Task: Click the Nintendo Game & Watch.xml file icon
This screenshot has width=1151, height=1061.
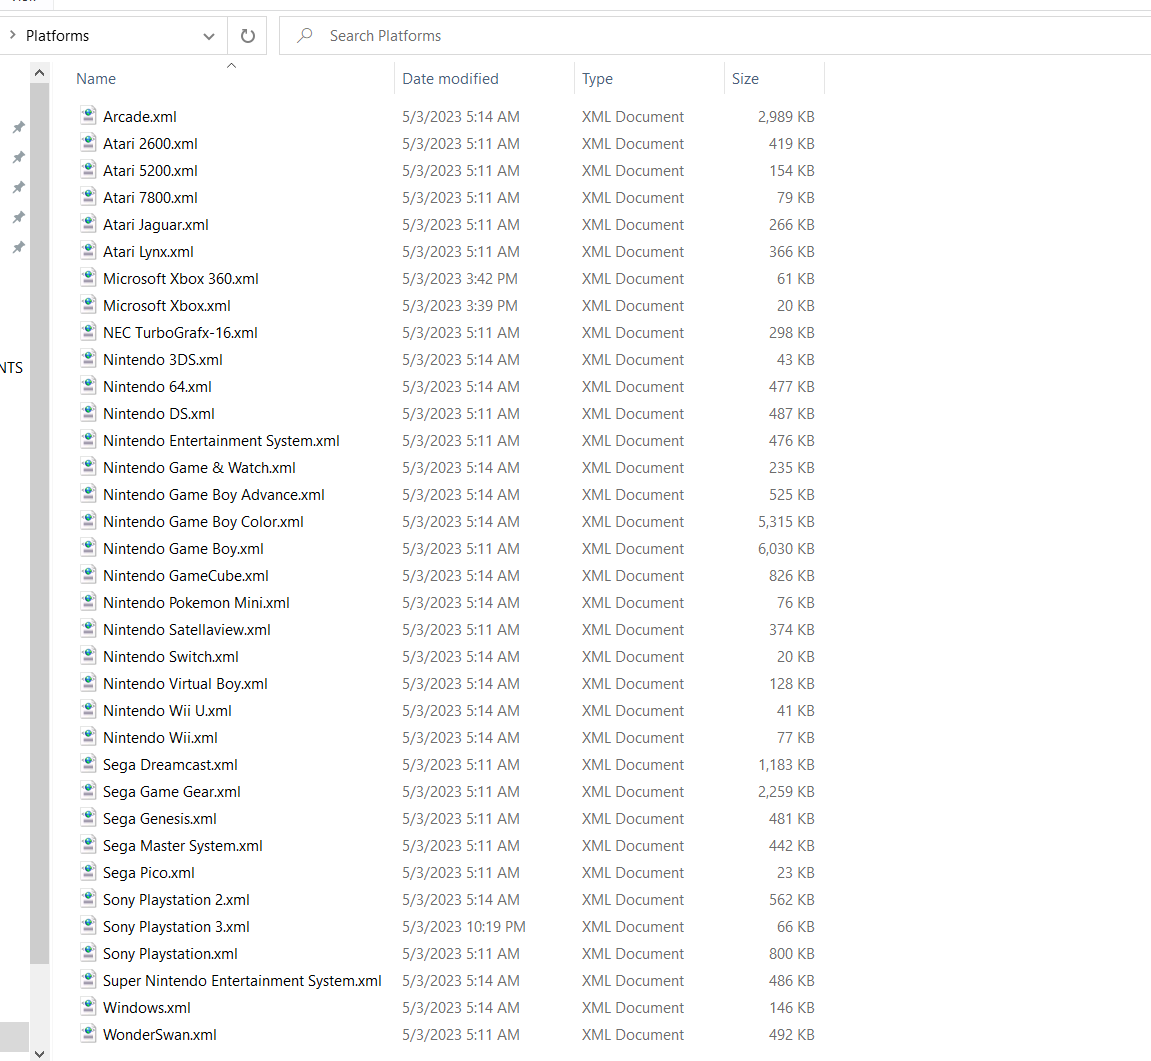Action: pyautogui.click(x=88, y=467)
